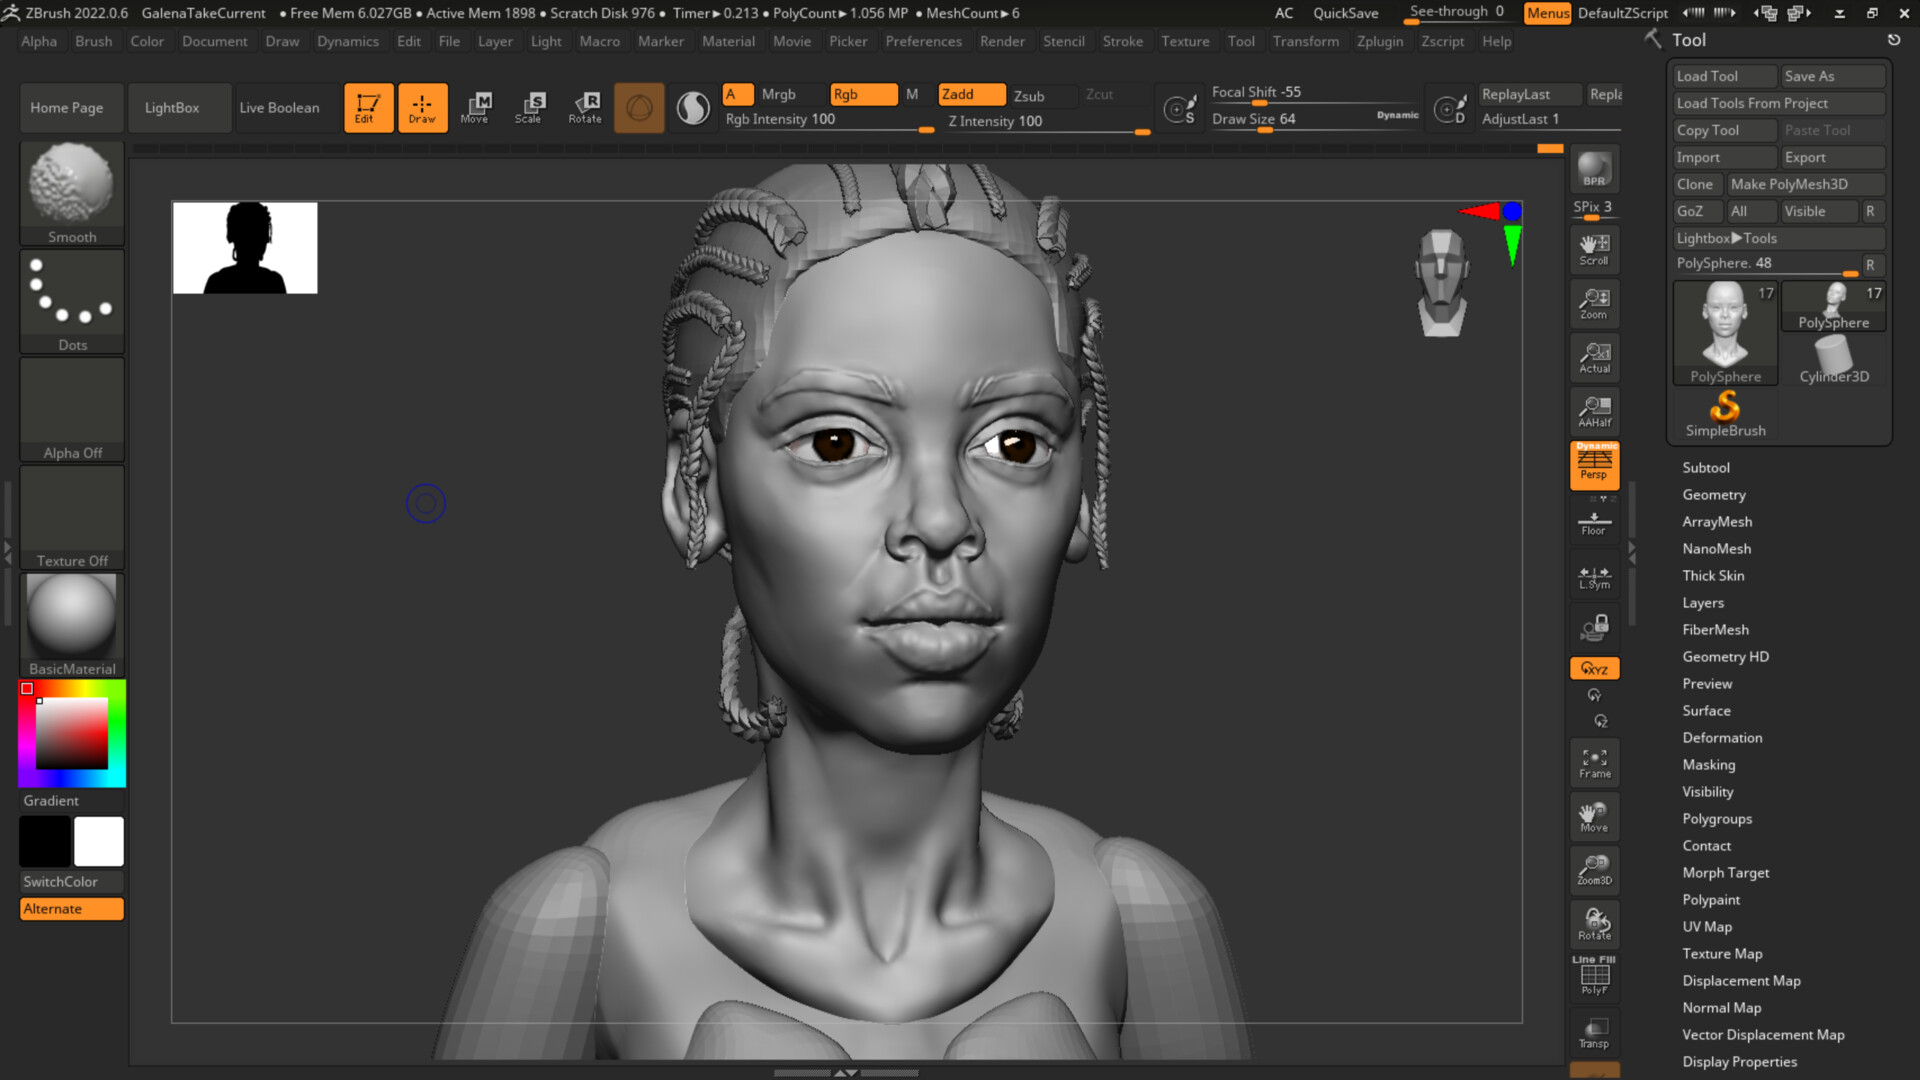1920x1080 pixels.
Task: Activate the Frame icon on the right shelf
Action: click(x=1594, y=762)
